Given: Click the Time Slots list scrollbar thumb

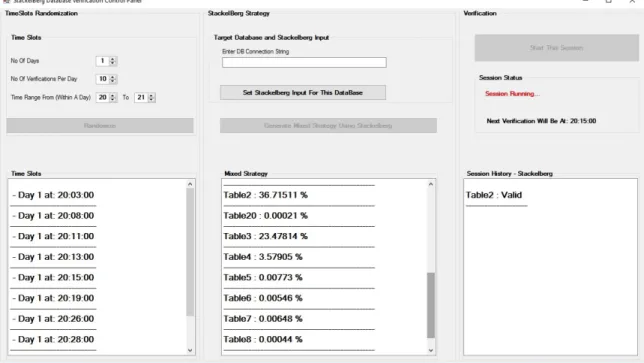Looking at the screenshot, I should click(x=190, y=252).
